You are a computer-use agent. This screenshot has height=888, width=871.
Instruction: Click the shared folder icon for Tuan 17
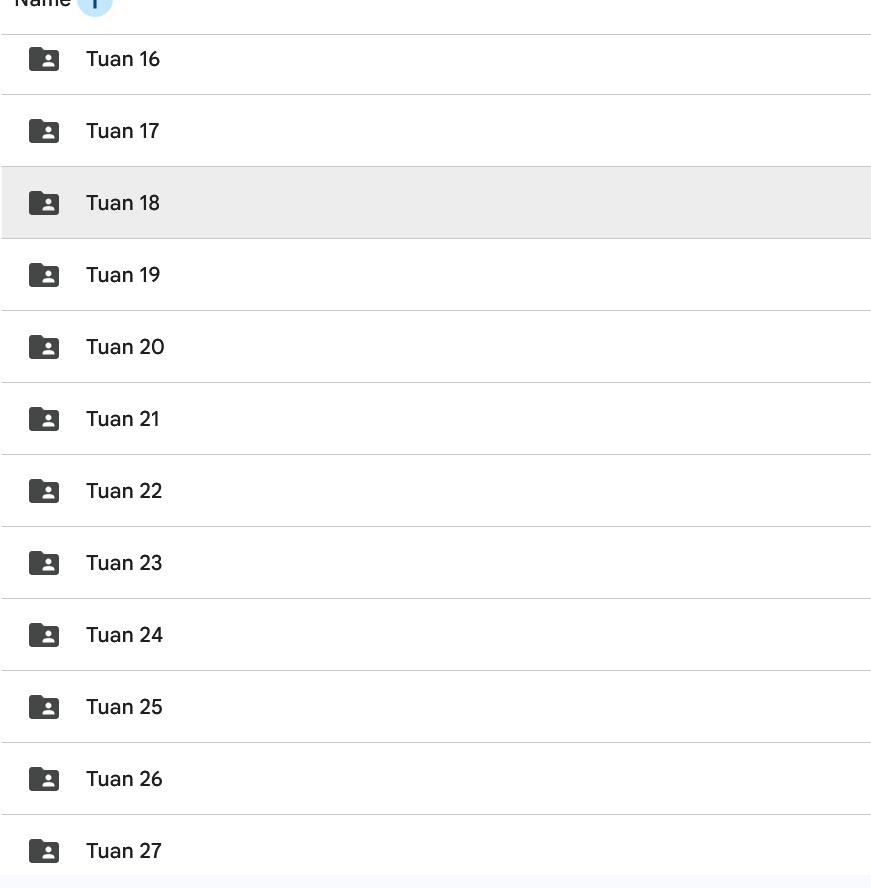(44, 132)
